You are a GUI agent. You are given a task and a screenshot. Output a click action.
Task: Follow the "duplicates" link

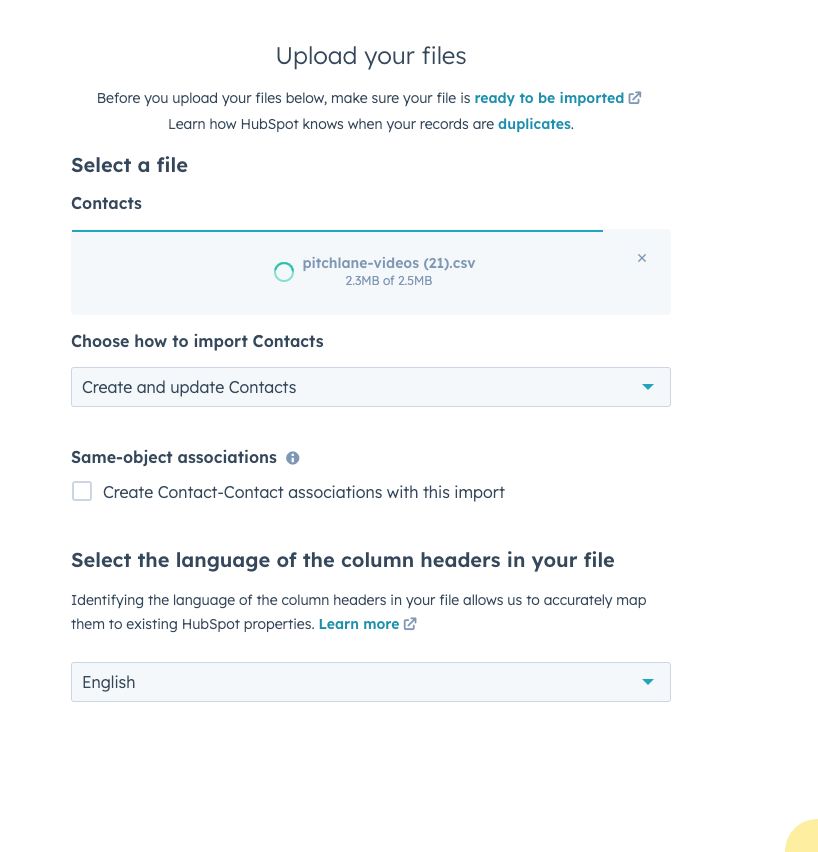click(534, 124)
